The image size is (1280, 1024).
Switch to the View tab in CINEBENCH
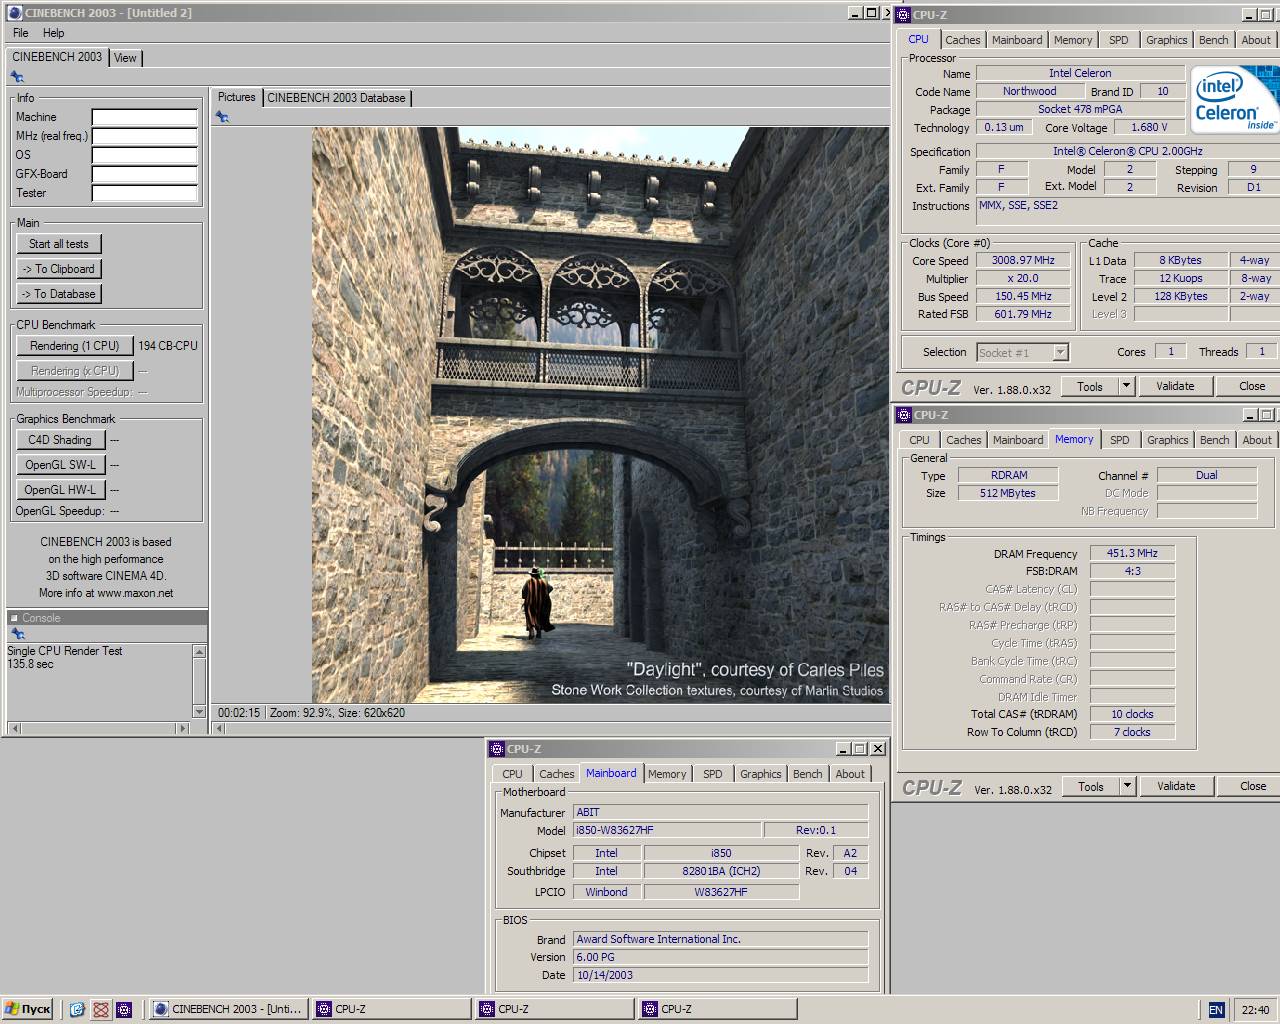(125, 58)
